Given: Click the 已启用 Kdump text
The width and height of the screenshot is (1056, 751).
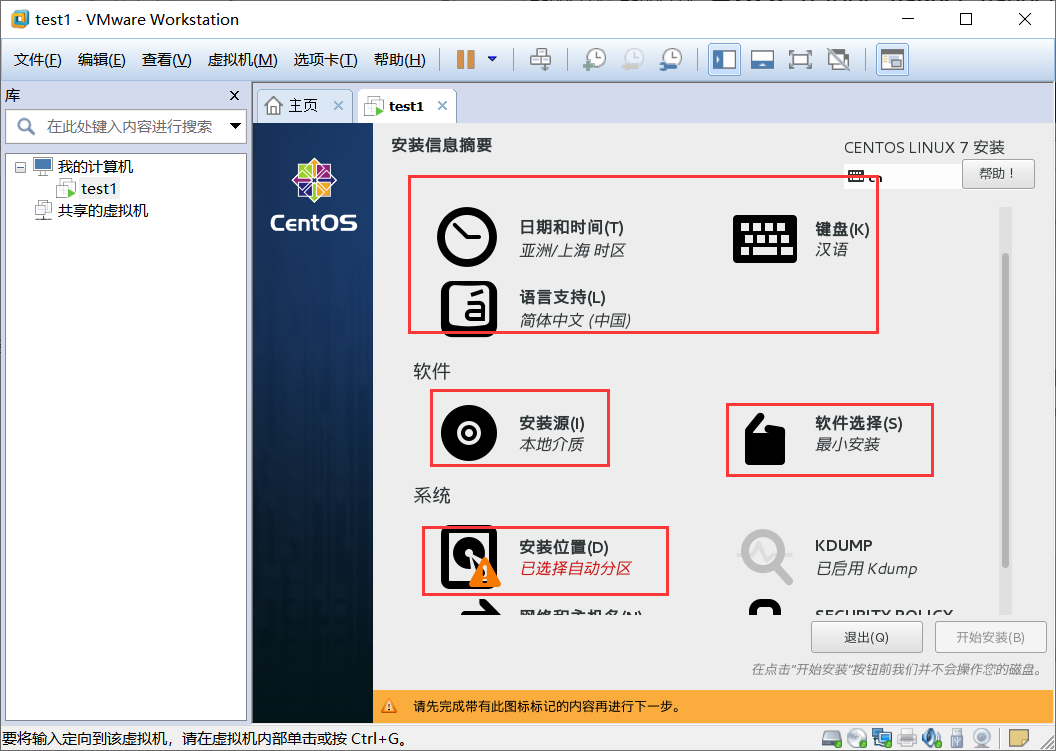Looking at the screenshot, I should click(867, 568).
